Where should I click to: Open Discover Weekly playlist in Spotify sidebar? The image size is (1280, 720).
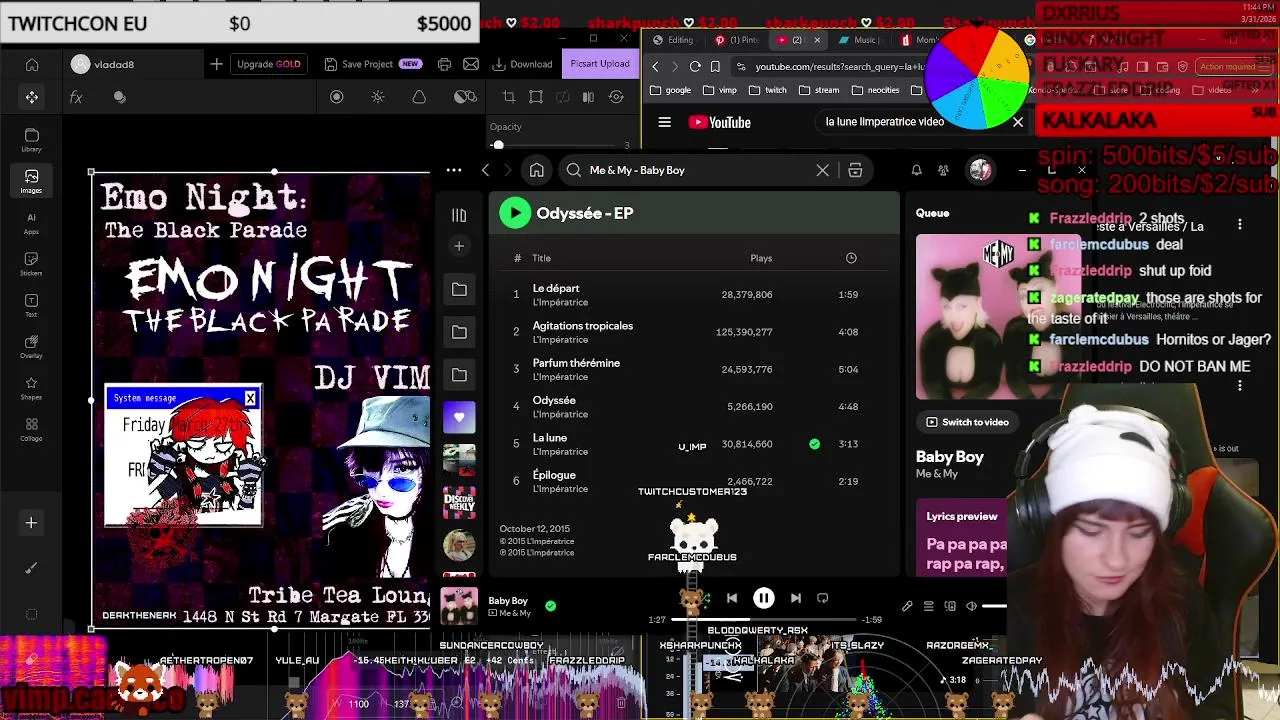(459, 502)
